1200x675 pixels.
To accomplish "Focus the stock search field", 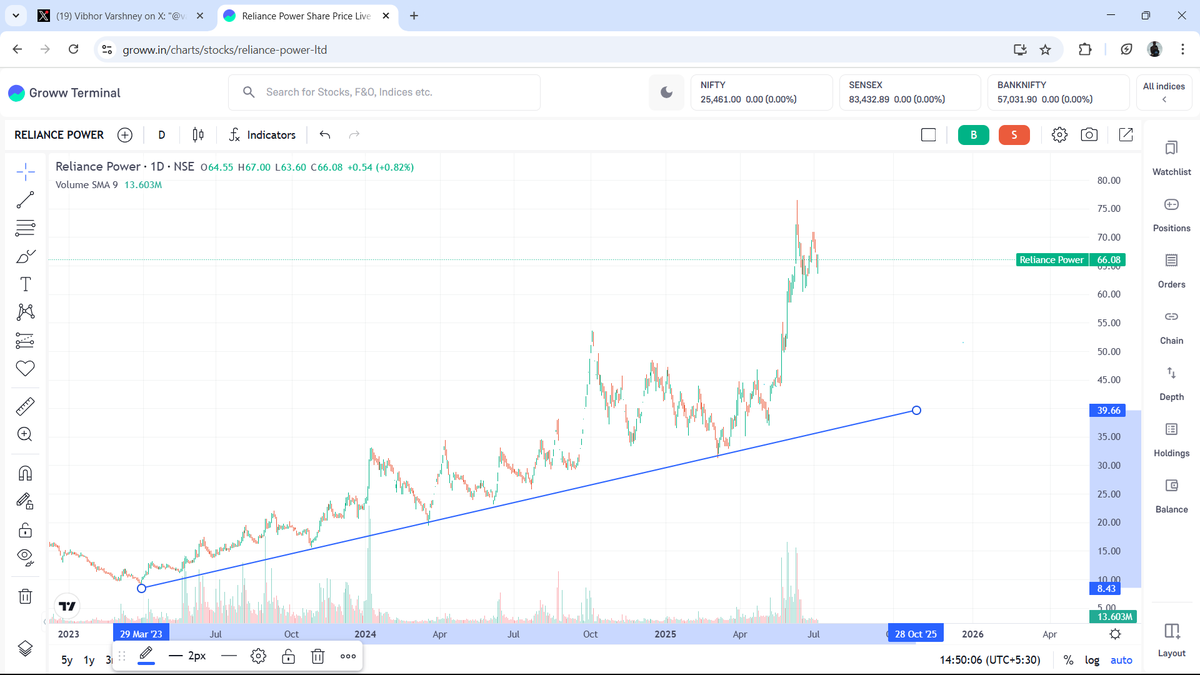I will (385, 92).
